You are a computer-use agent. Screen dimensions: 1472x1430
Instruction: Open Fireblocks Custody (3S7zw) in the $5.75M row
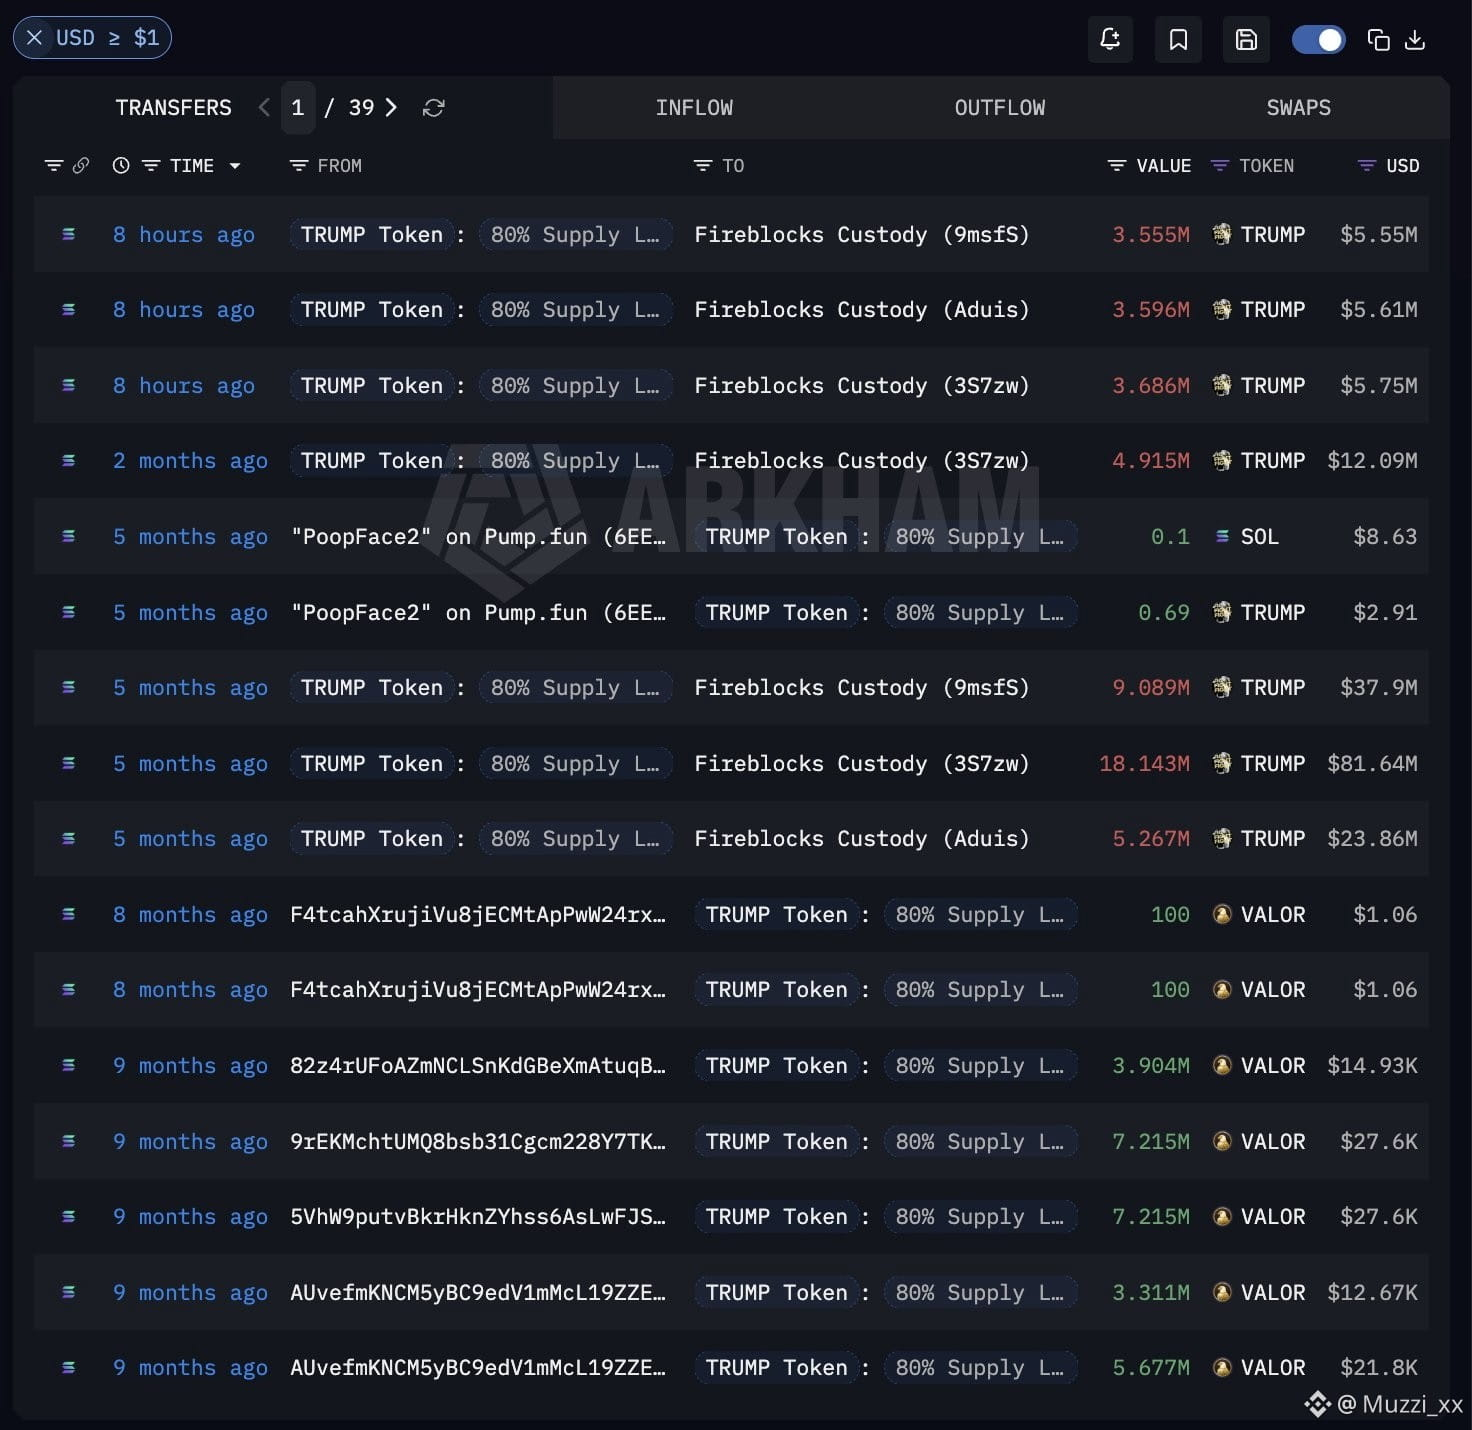pos(861,385)
